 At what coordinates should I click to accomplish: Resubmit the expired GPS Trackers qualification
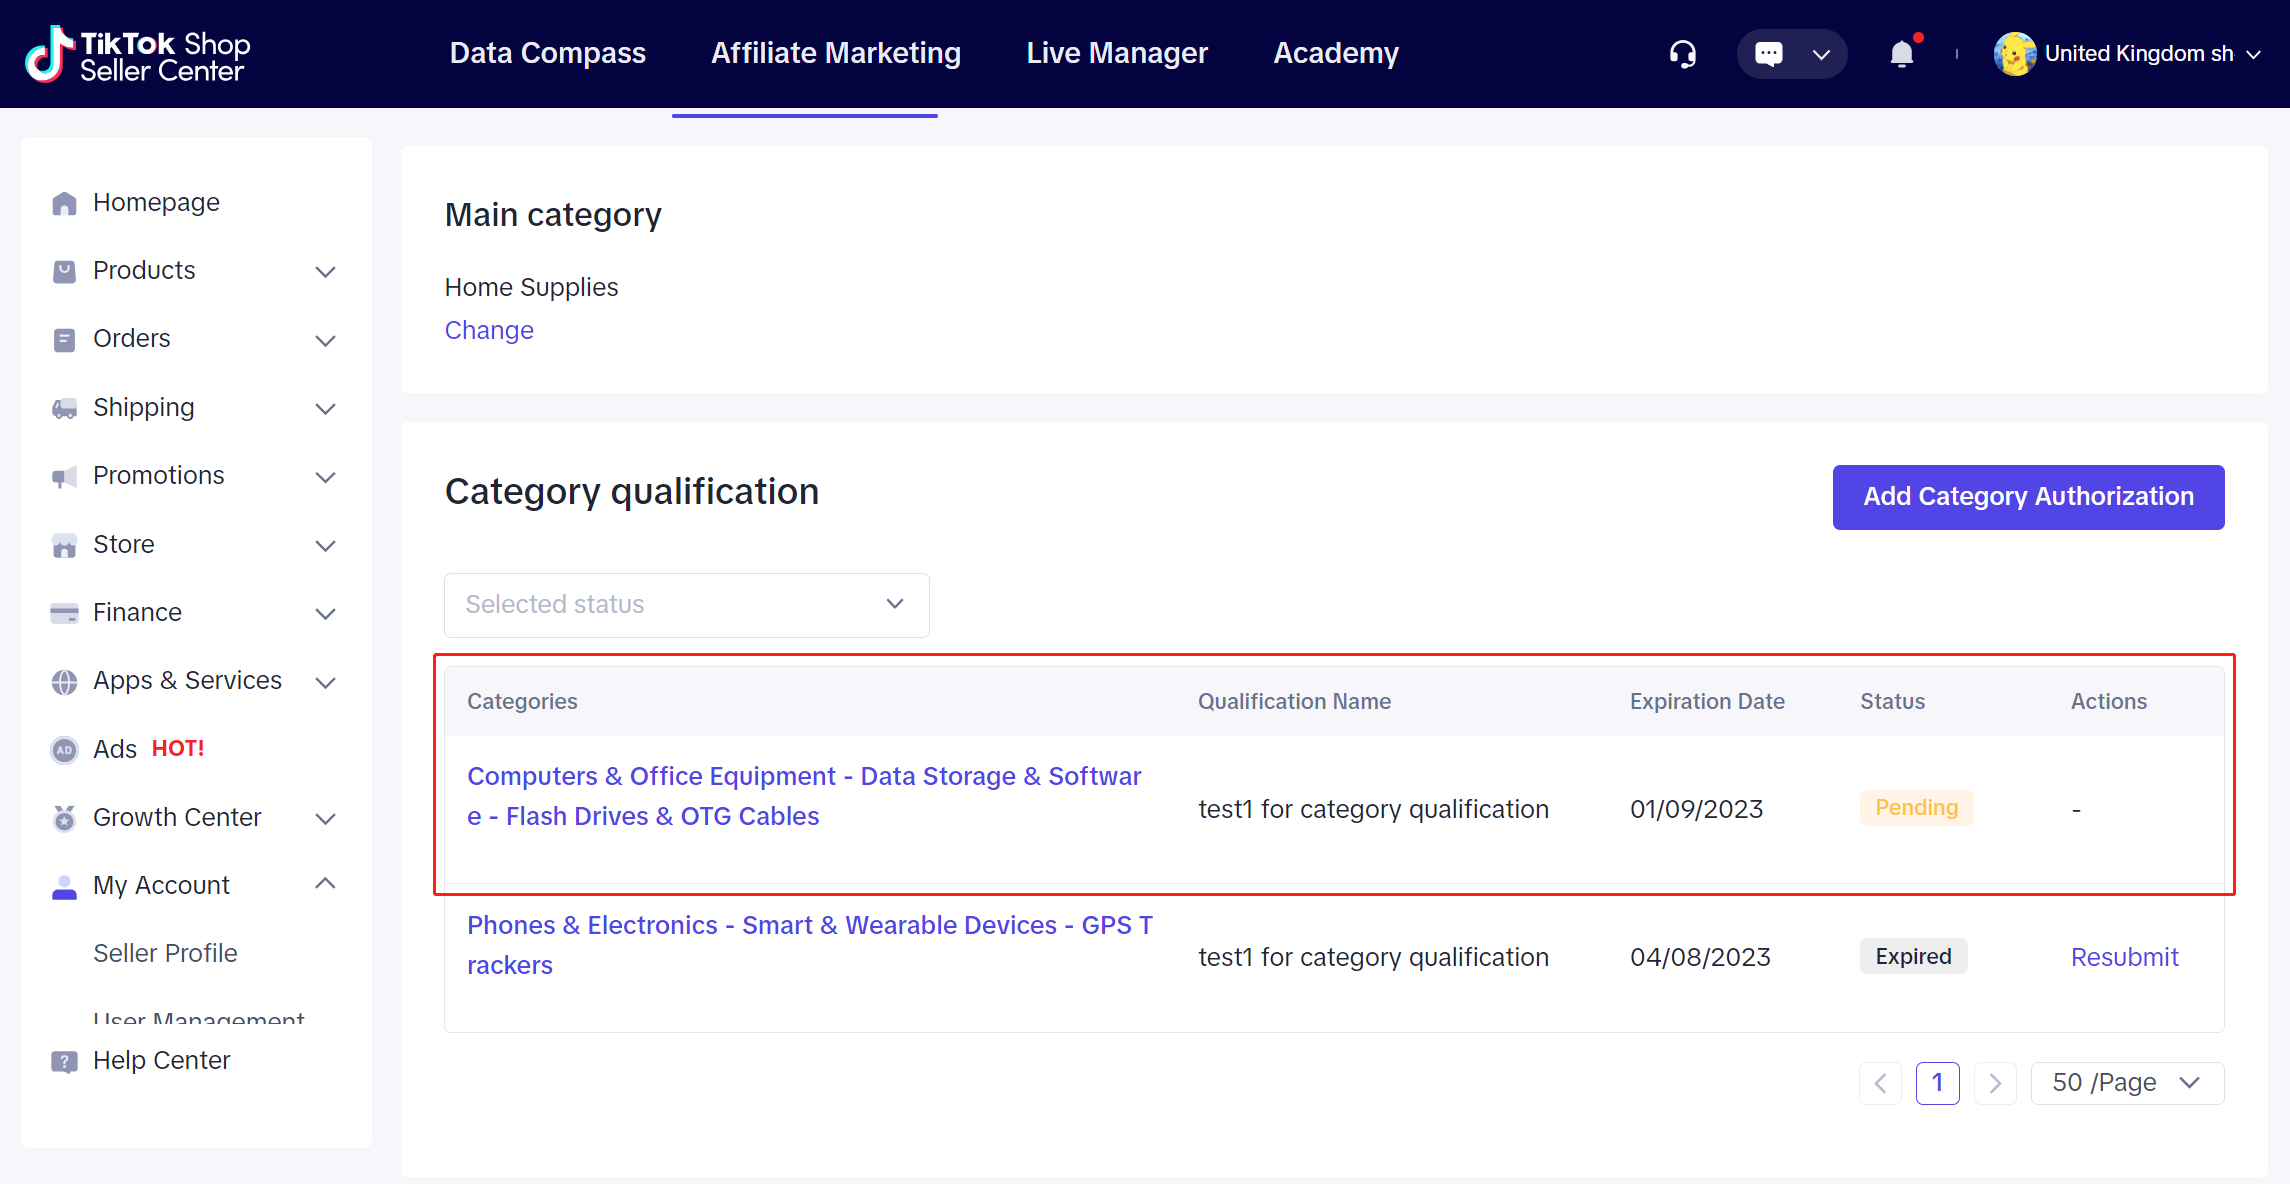coord(2124,958)
